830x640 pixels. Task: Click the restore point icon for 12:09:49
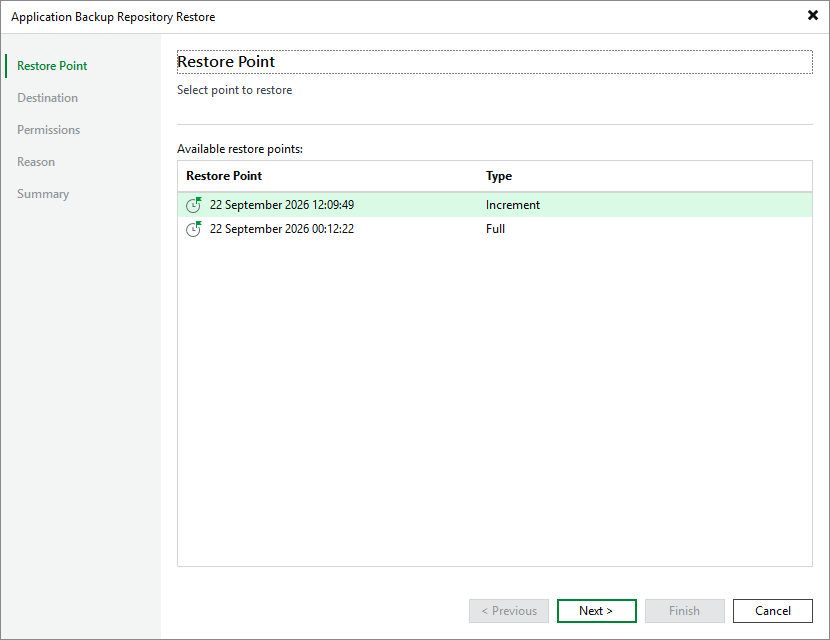(194, 205)
